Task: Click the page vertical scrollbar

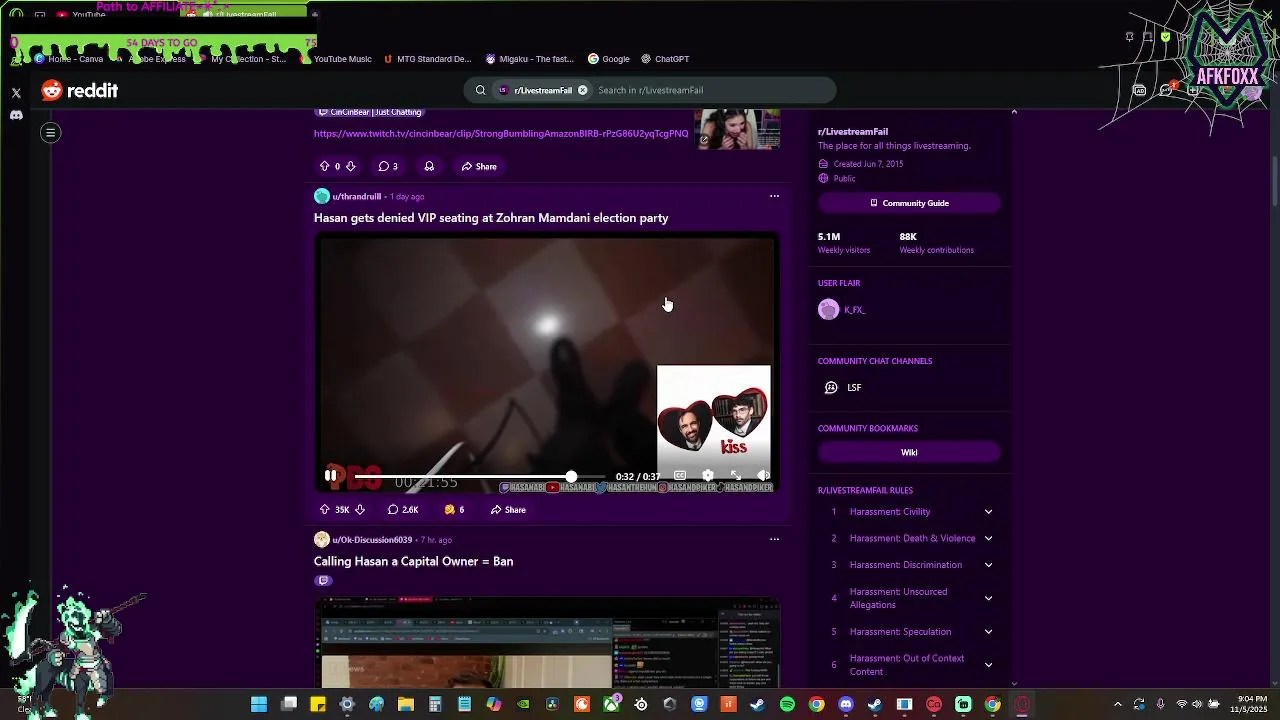Action: [x=1274, y=180]
